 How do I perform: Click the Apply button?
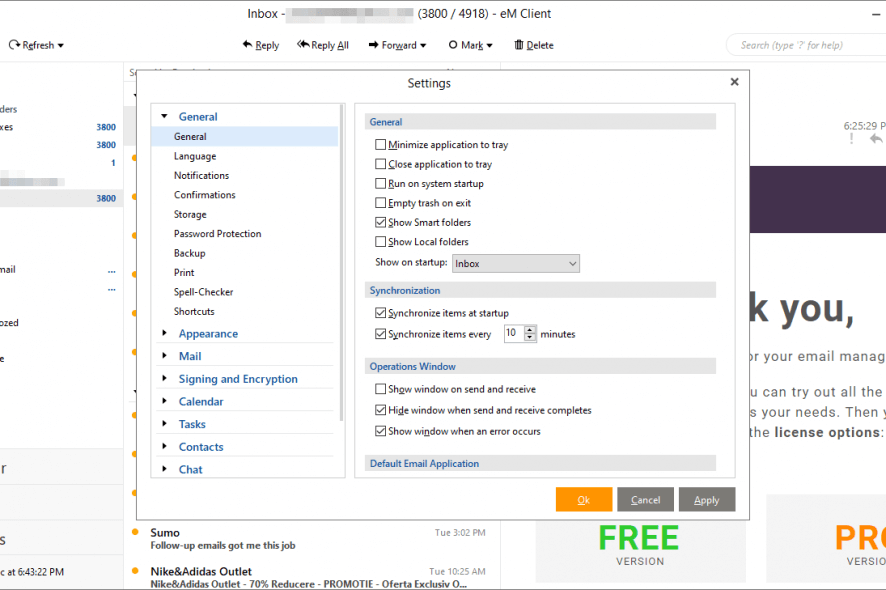707,500
